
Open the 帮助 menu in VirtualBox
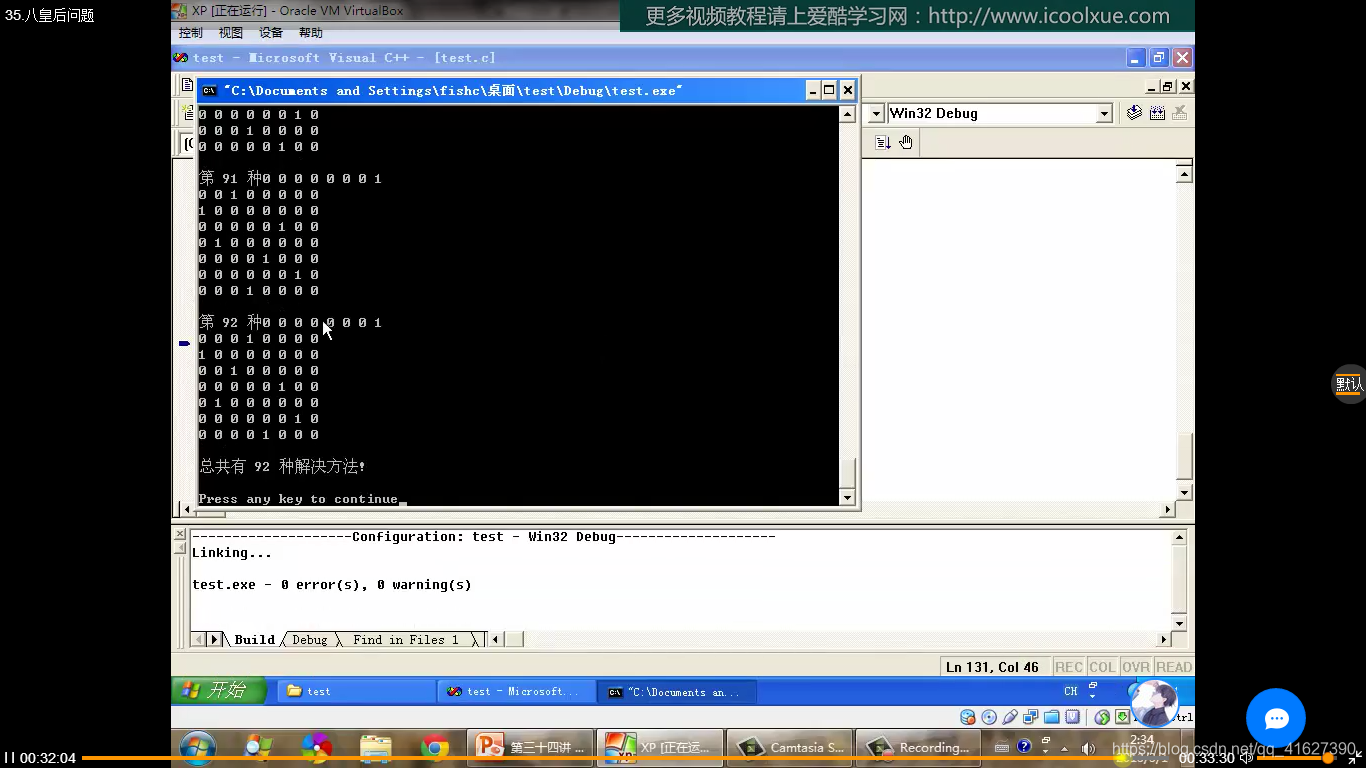coord(311,33)
